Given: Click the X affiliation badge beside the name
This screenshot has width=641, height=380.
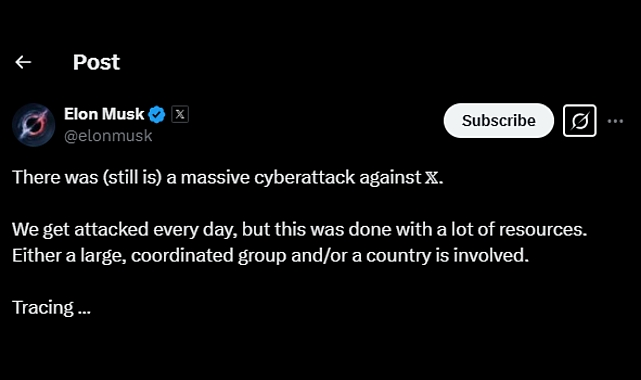Looking at the screenshot, I should point(180,114).
